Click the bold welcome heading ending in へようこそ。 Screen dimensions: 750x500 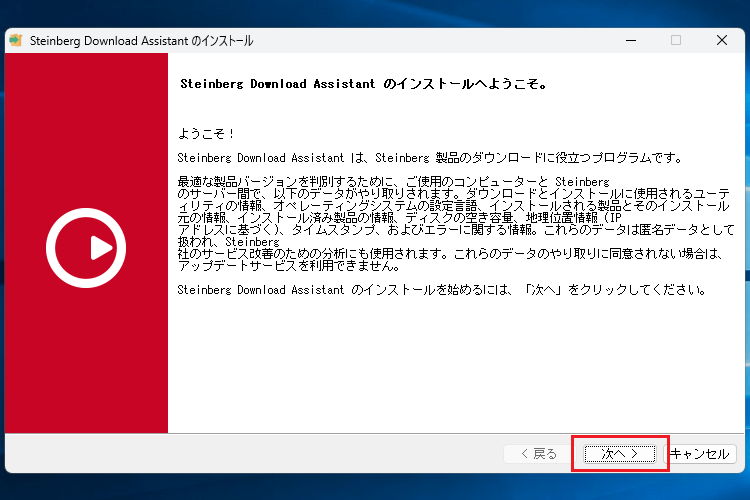[363, 85]
